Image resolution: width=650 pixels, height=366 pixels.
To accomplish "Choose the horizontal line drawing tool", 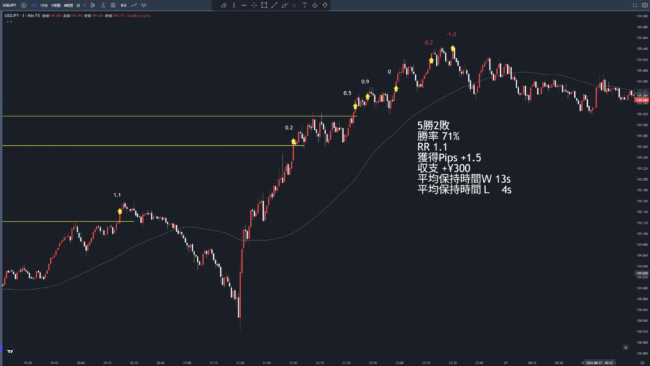I will pyautogui.click(x=244, y=5).
